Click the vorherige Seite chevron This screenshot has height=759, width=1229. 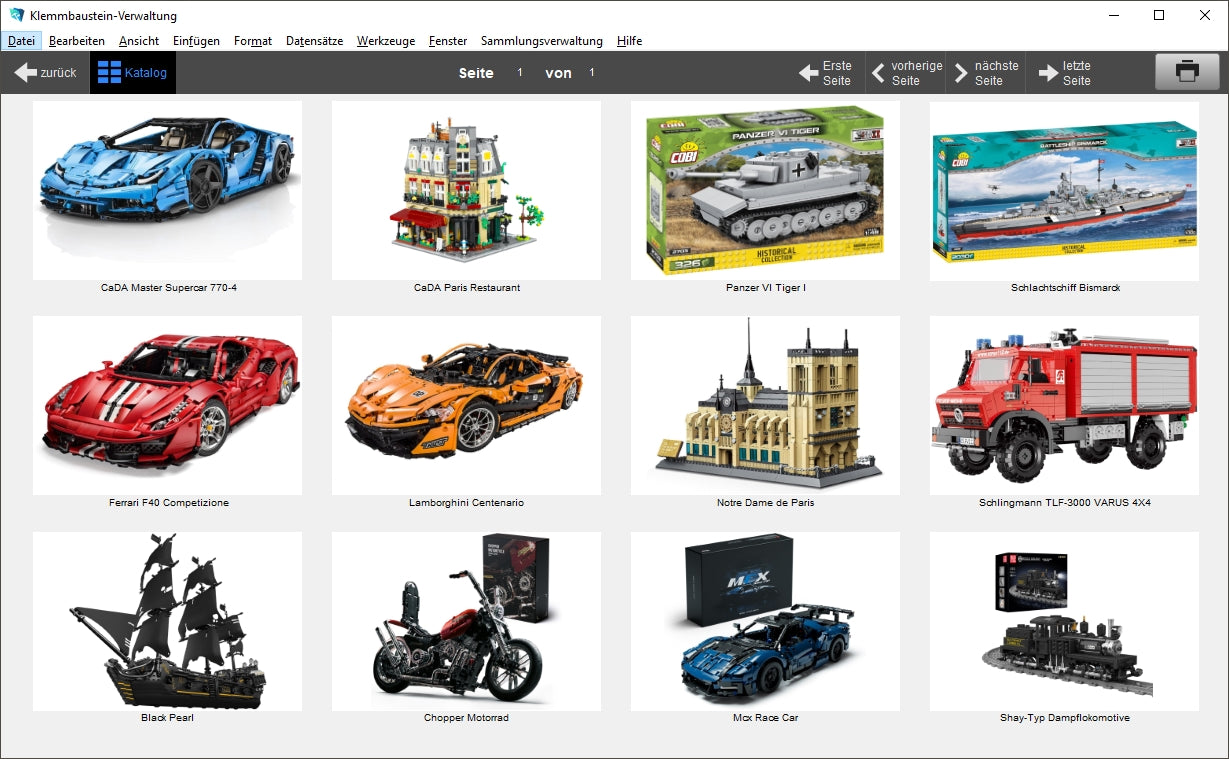[x=878, y=73]
